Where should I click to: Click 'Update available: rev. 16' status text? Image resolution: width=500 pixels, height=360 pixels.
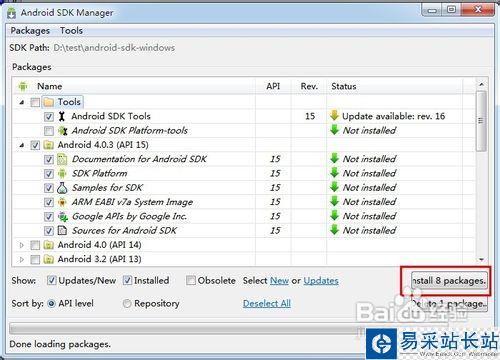pyautogui.click(x=393, y=116)
